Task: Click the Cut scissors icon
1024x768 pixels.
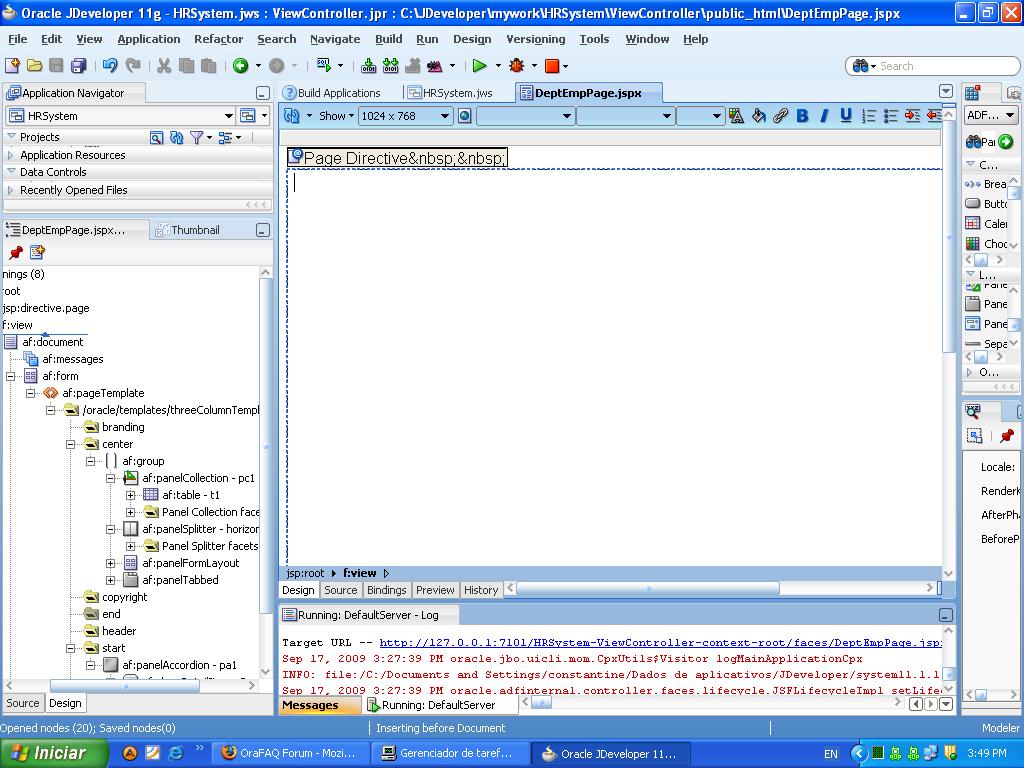Action: tap(163, 66)
